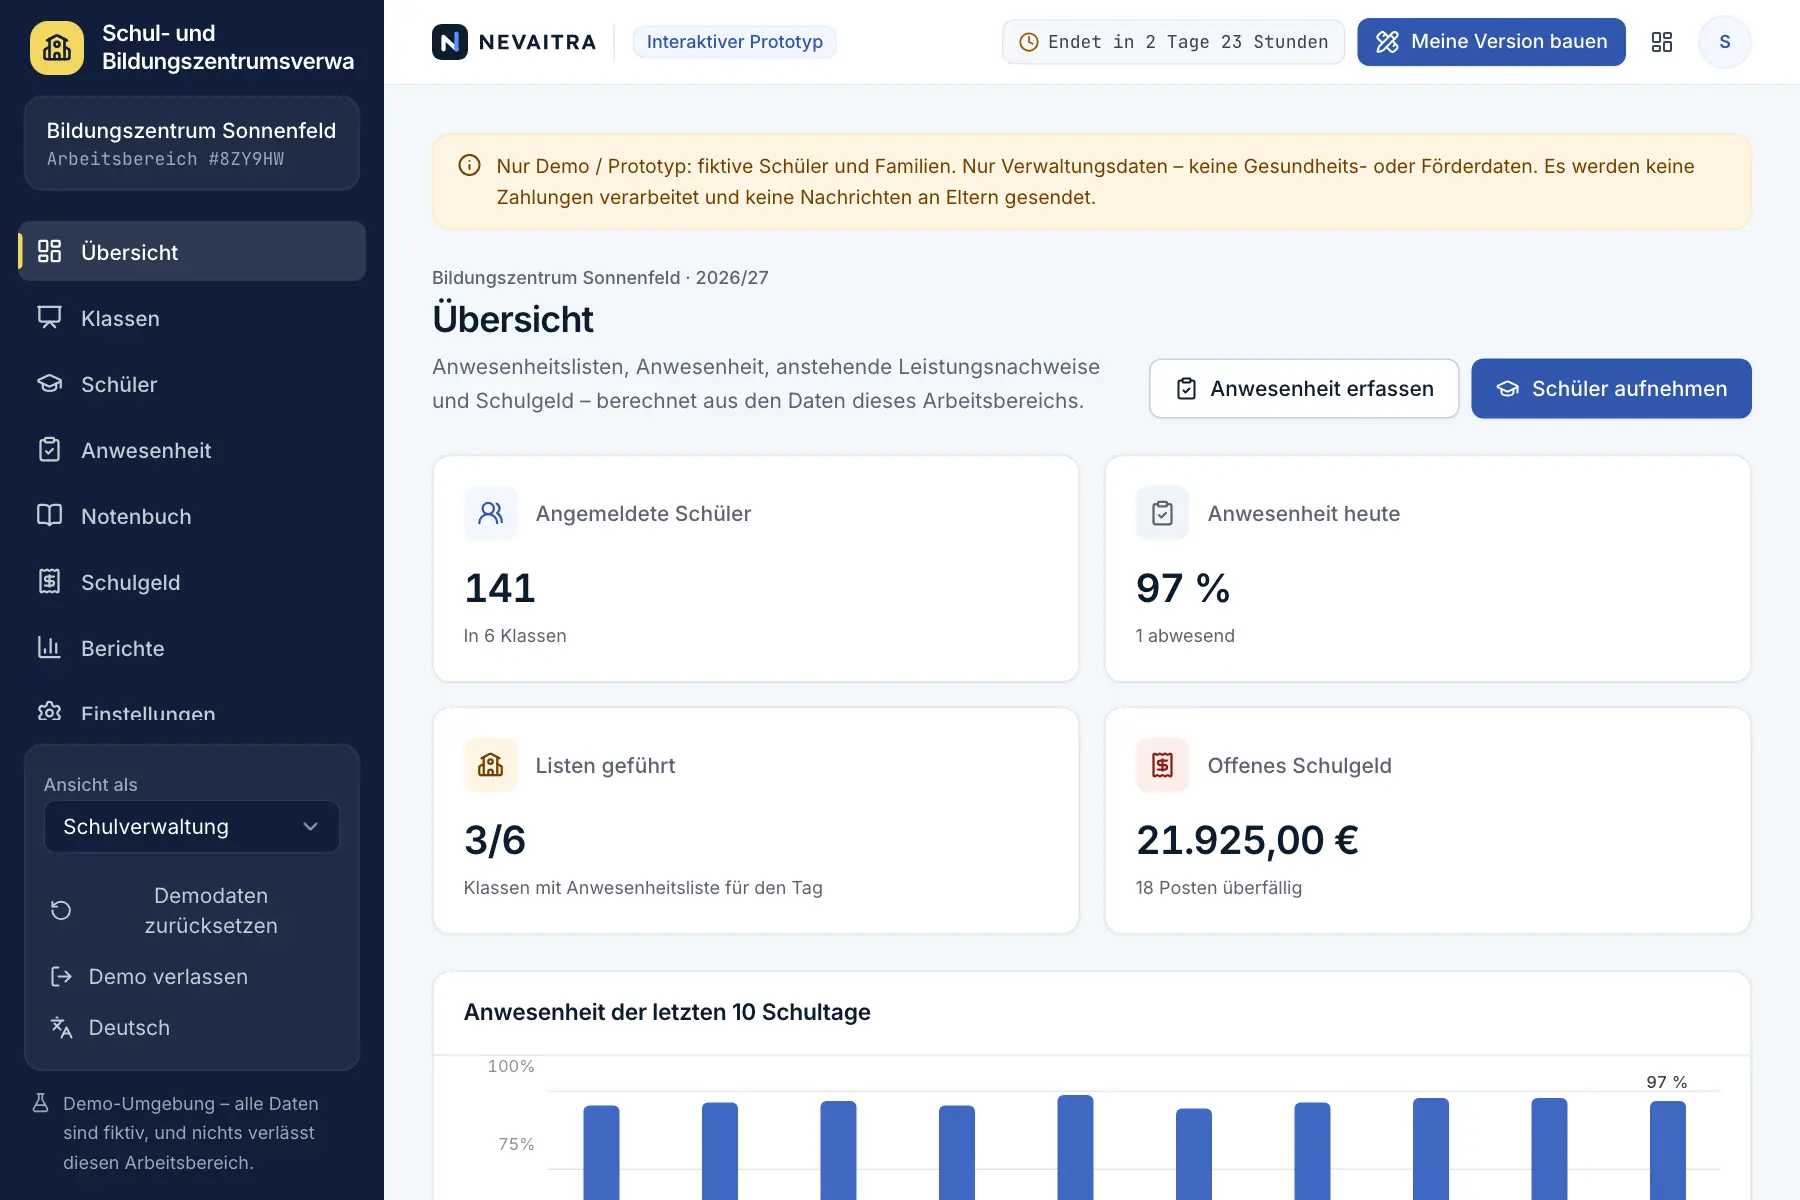
Task: Click the last attendance bar labeled 97 %
Action: (1667, 1150)
